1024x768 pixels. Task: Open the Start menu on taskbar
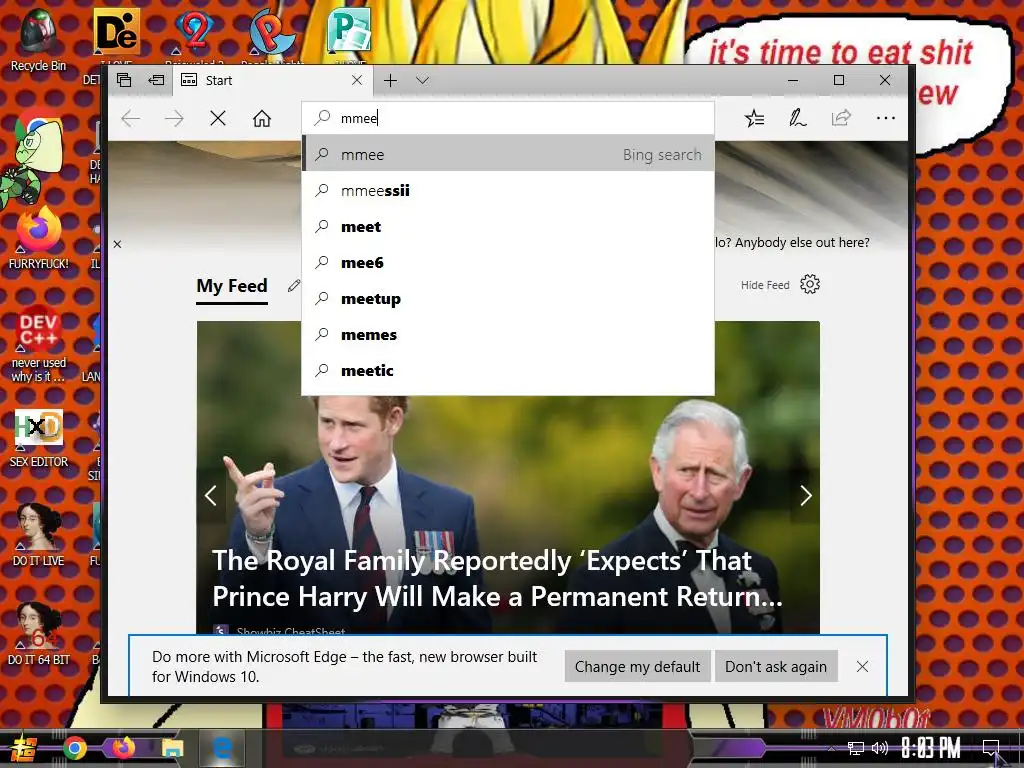tap(24, 749)
